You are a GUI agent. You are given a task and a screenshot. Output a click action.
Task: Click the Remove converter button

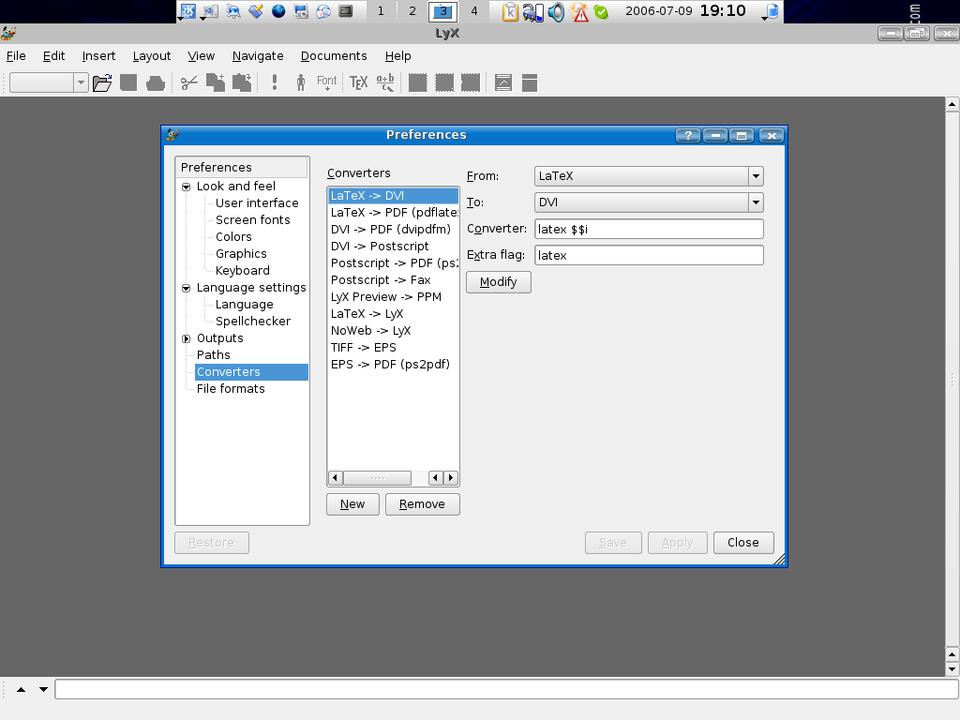pyautogui.click(x=422, y=504)
